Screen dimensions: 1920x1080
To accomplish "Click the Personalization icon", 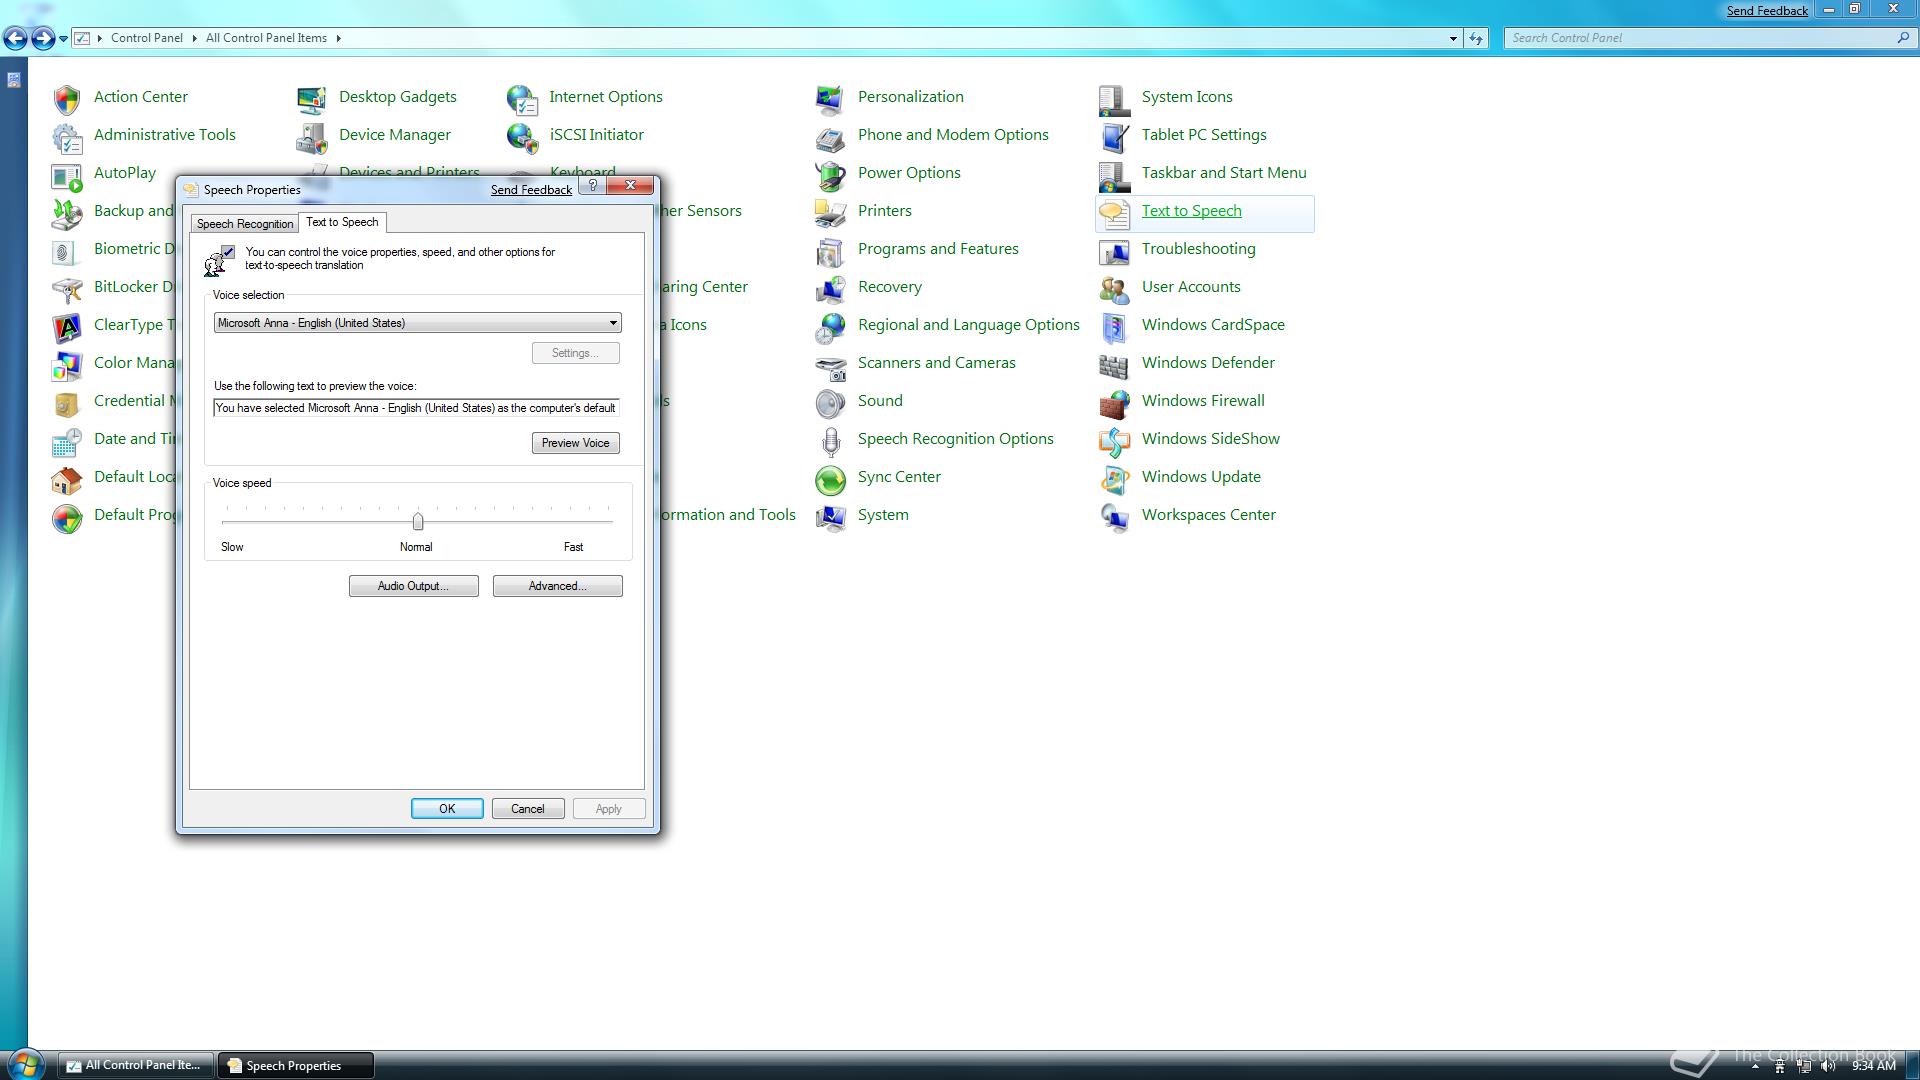I will 831,99.
